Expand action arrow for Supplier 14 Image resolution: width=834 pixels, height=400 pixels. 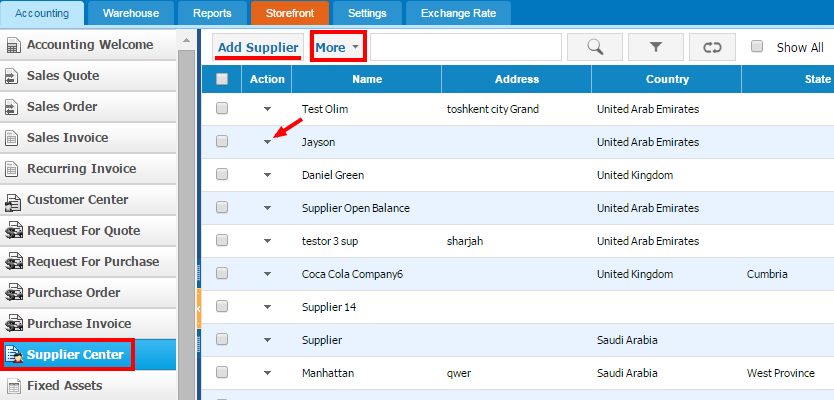pyautogui.click(x=267, y=307)
